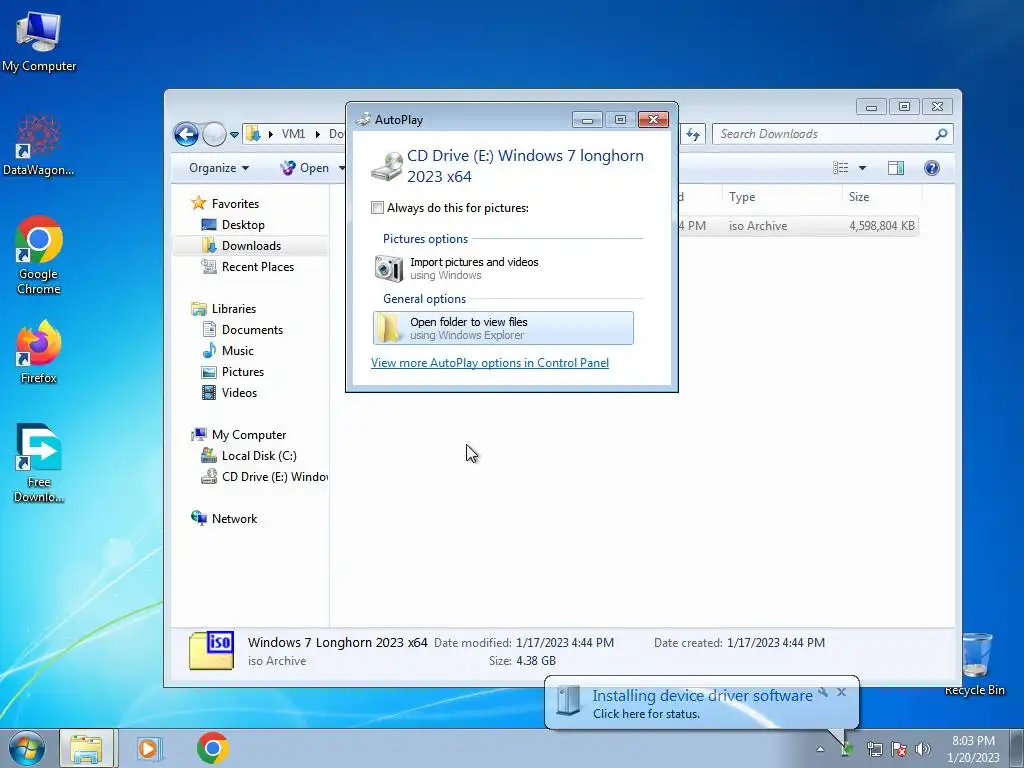The image size is (1024, 768).
Task: Click the search magnifier icon
Action: click(941, 134)
